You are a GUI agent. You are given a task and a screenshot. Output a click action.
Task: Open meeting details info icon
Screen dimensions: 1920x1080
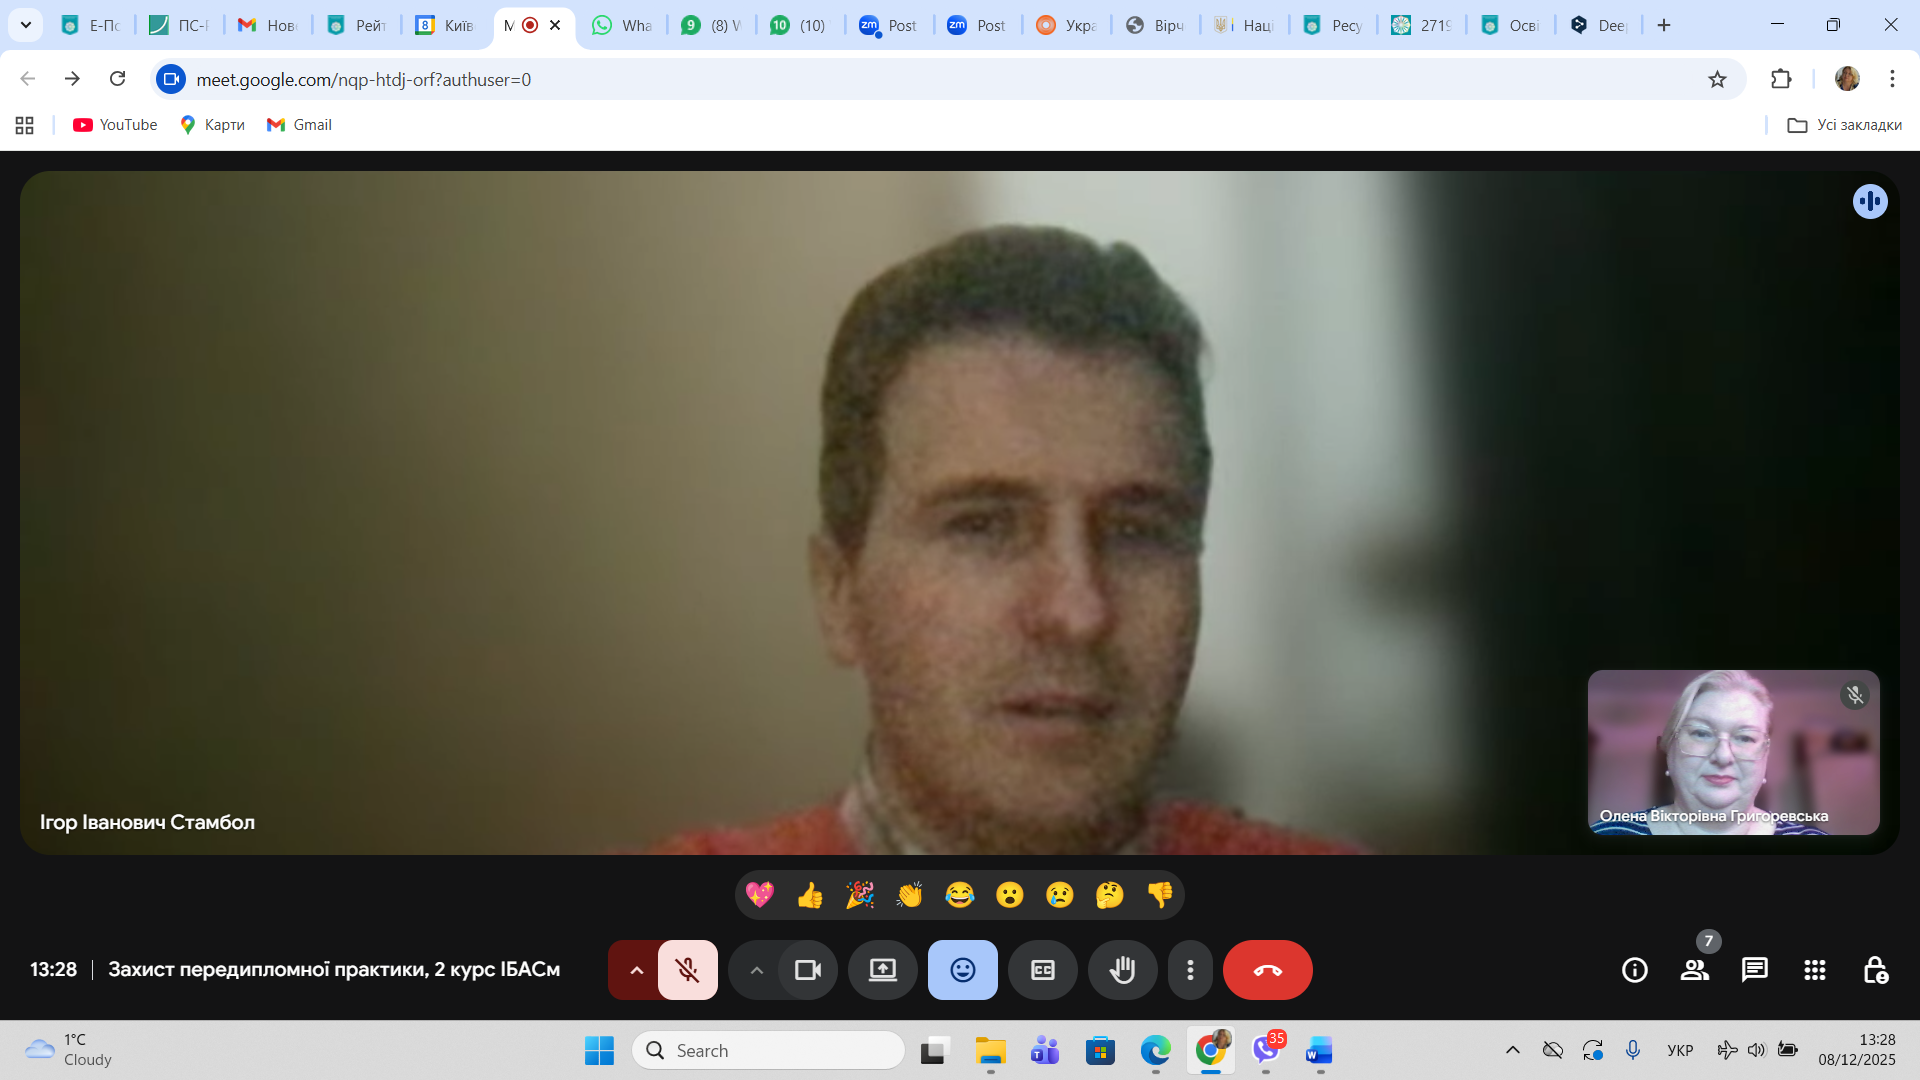click(x=1634, y=970)
